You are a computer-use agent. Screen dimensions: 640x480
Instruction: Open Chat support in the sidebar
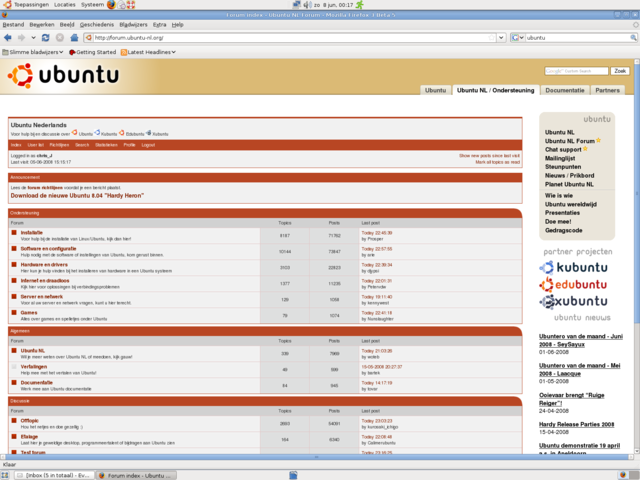click(x=563, y=149)
